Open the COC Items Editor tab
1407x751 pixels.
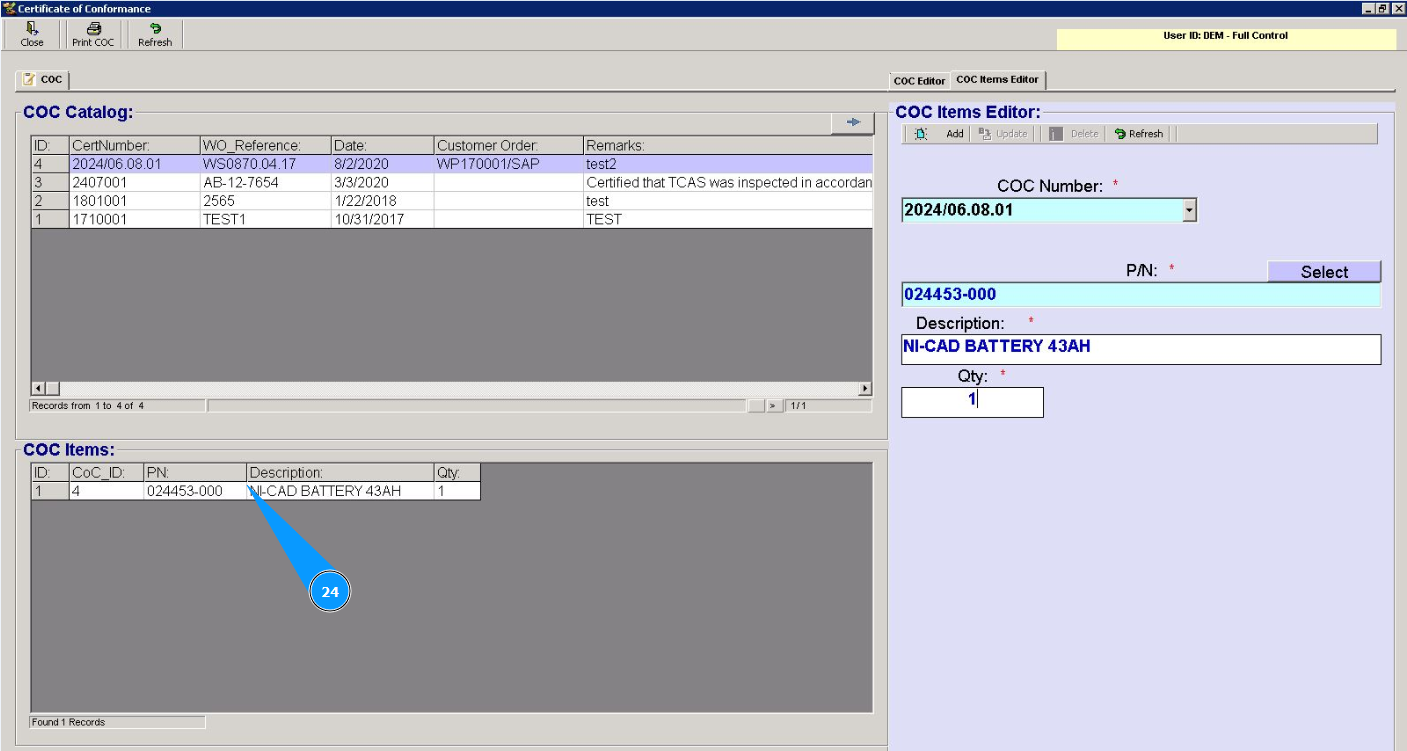point(997,80)
